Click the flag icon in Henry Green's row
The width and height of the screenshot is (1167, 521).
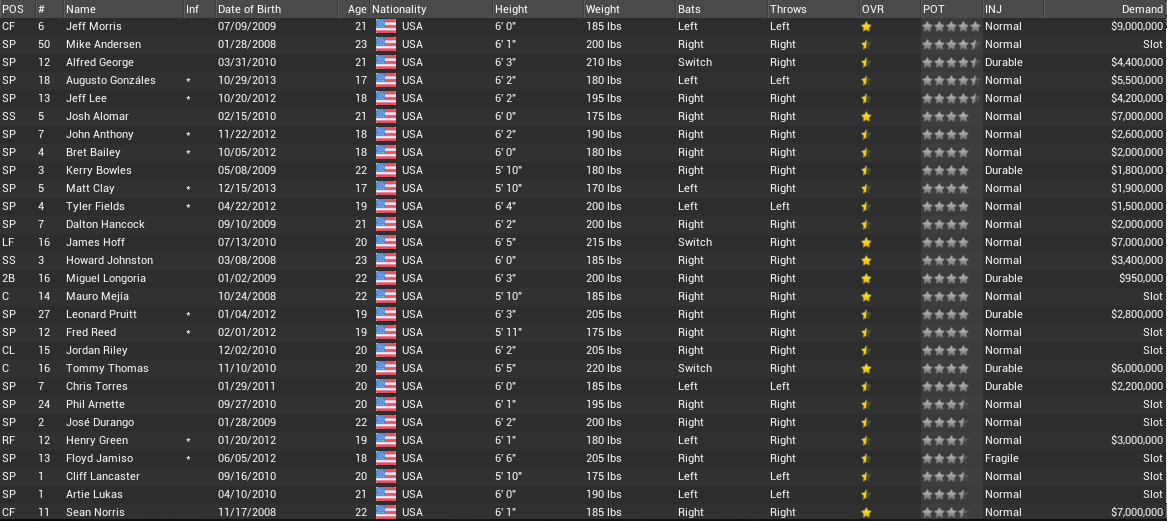386,441
